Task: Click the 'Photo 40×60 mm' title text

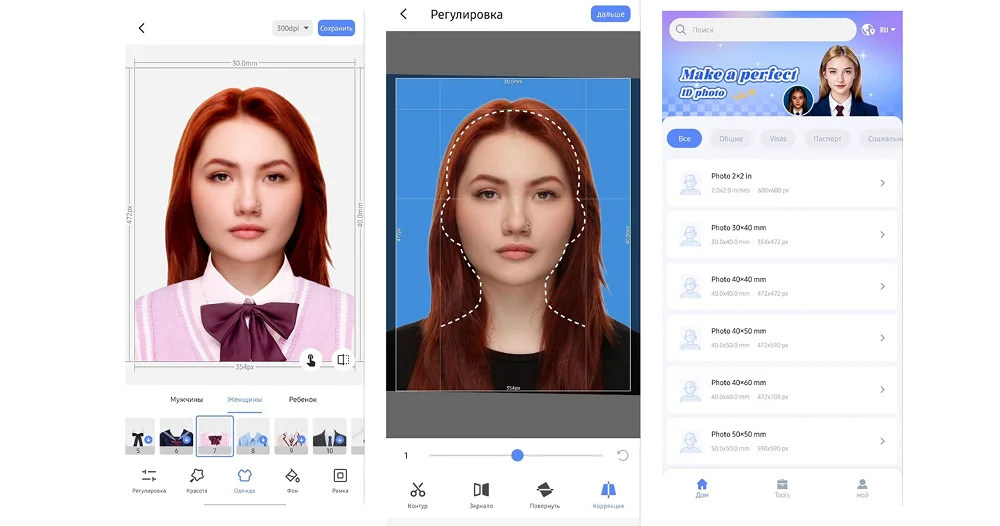Action: click(739, 383)
